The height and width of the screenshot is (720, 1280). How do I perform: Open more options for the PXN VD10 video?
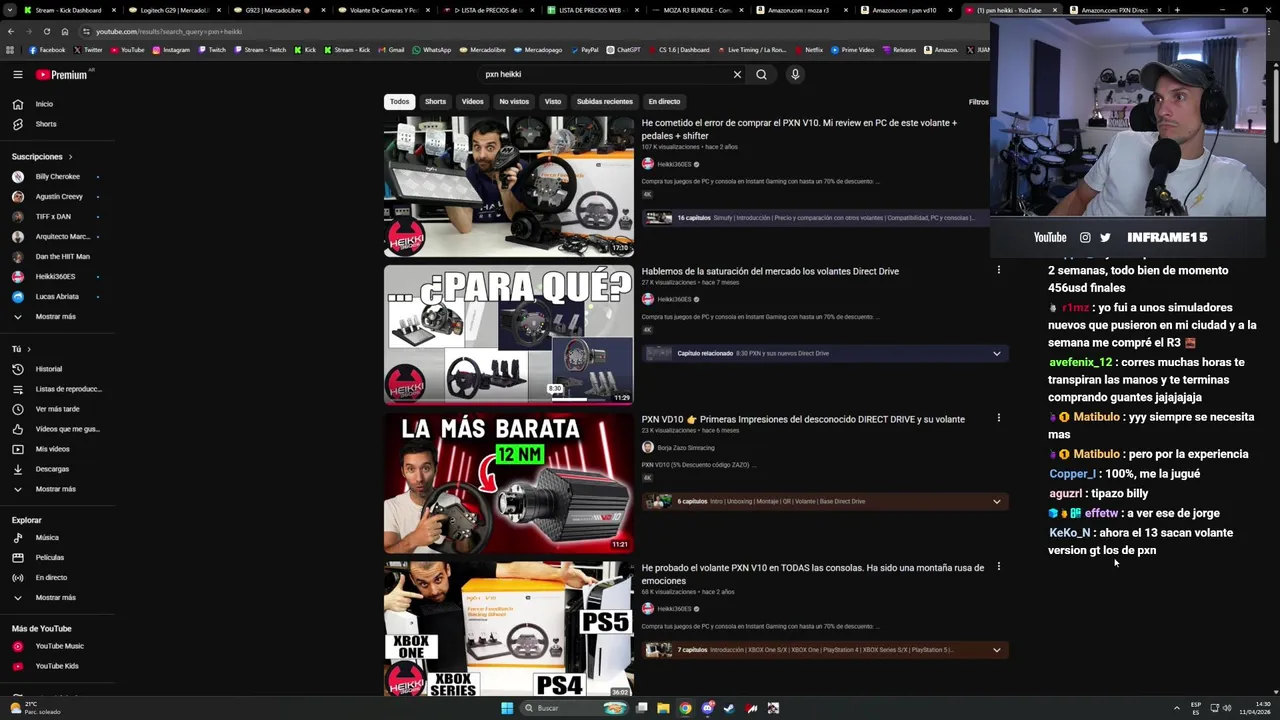point(998,418)
